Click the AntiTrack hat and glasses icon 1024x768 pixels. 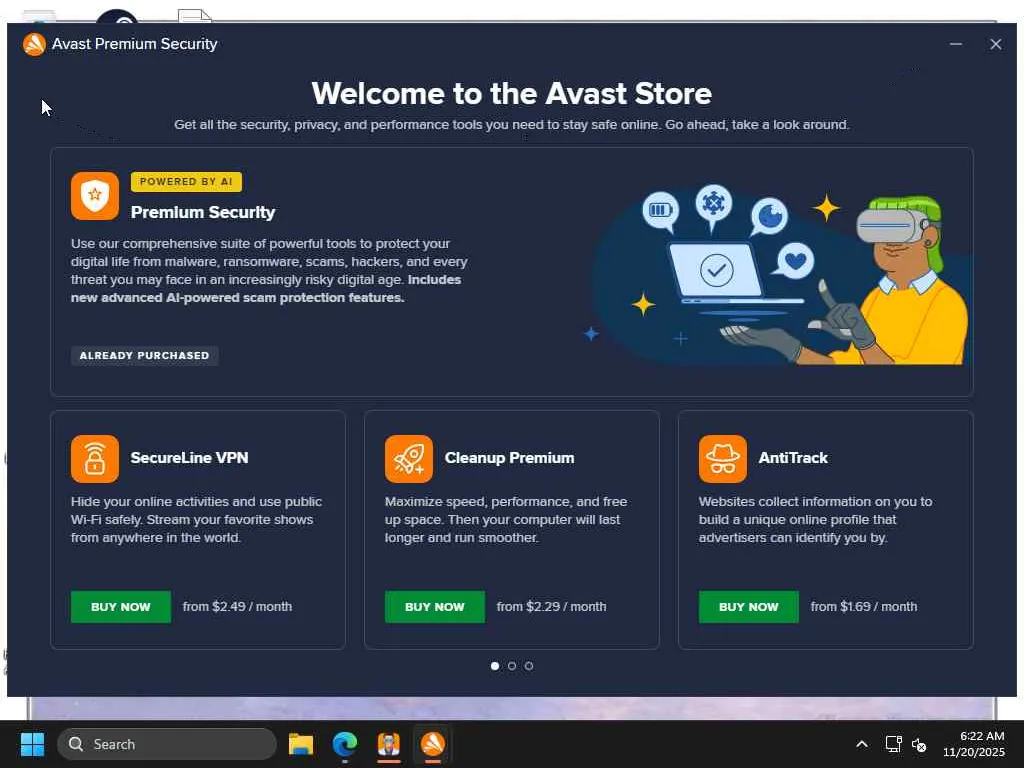coord(722,458)
